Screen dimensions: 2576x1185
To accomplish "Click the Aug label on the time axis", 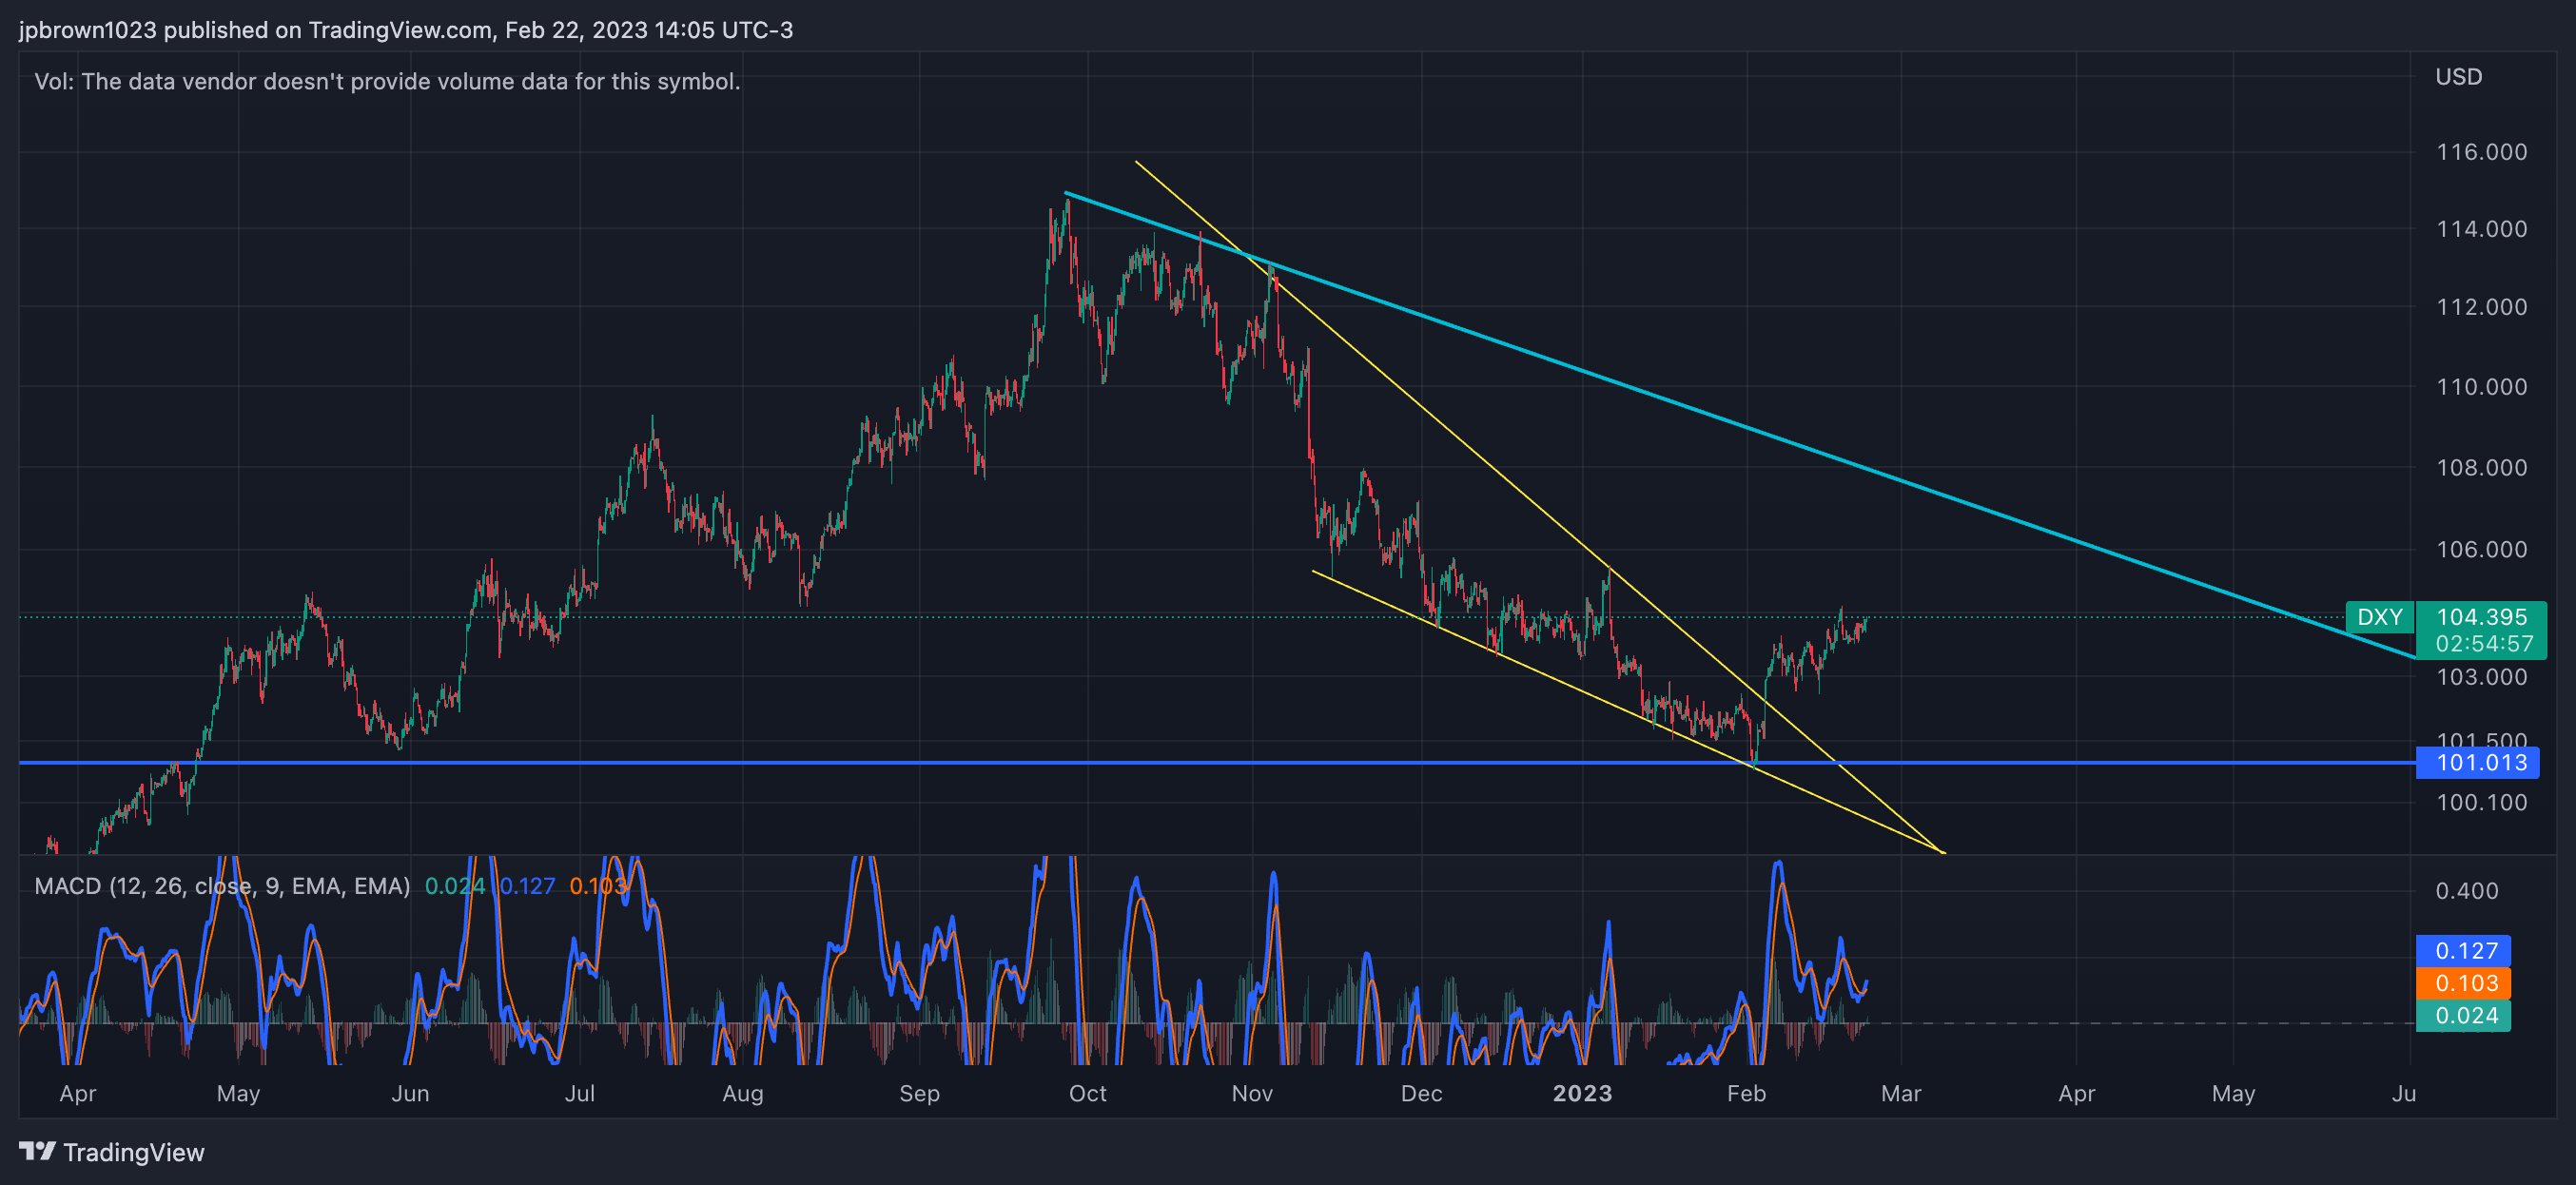I will click(x=743, y=1094).
